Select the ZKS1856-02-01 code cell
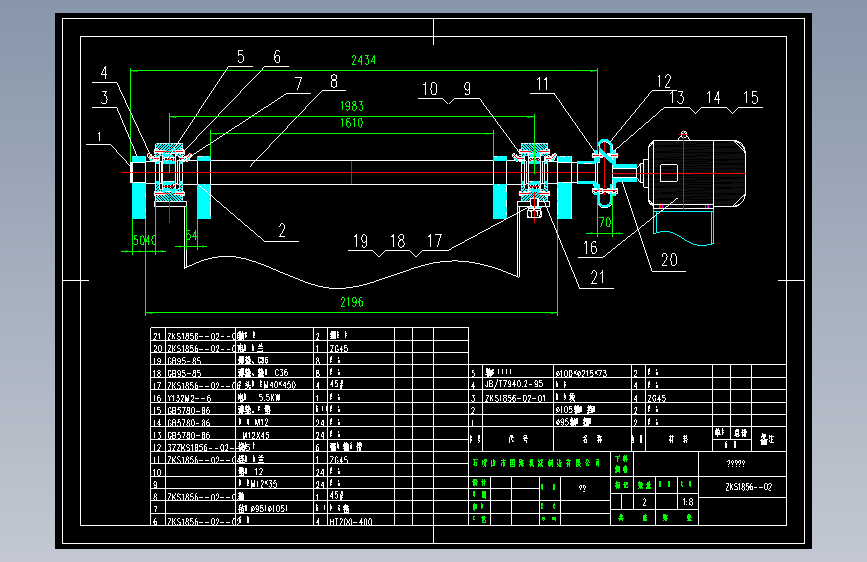Viewport: 867px width, 562px height. [515, 398]
